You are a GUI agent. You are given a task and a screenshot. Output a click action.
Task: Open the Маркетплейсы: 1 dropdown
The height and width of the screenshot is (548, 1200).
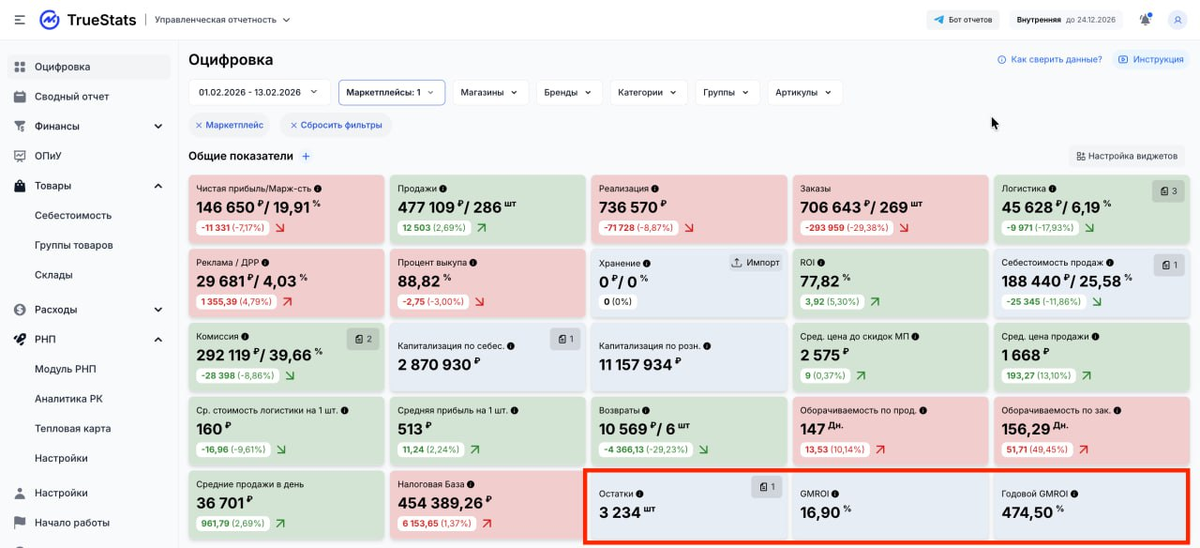point(391,92)
